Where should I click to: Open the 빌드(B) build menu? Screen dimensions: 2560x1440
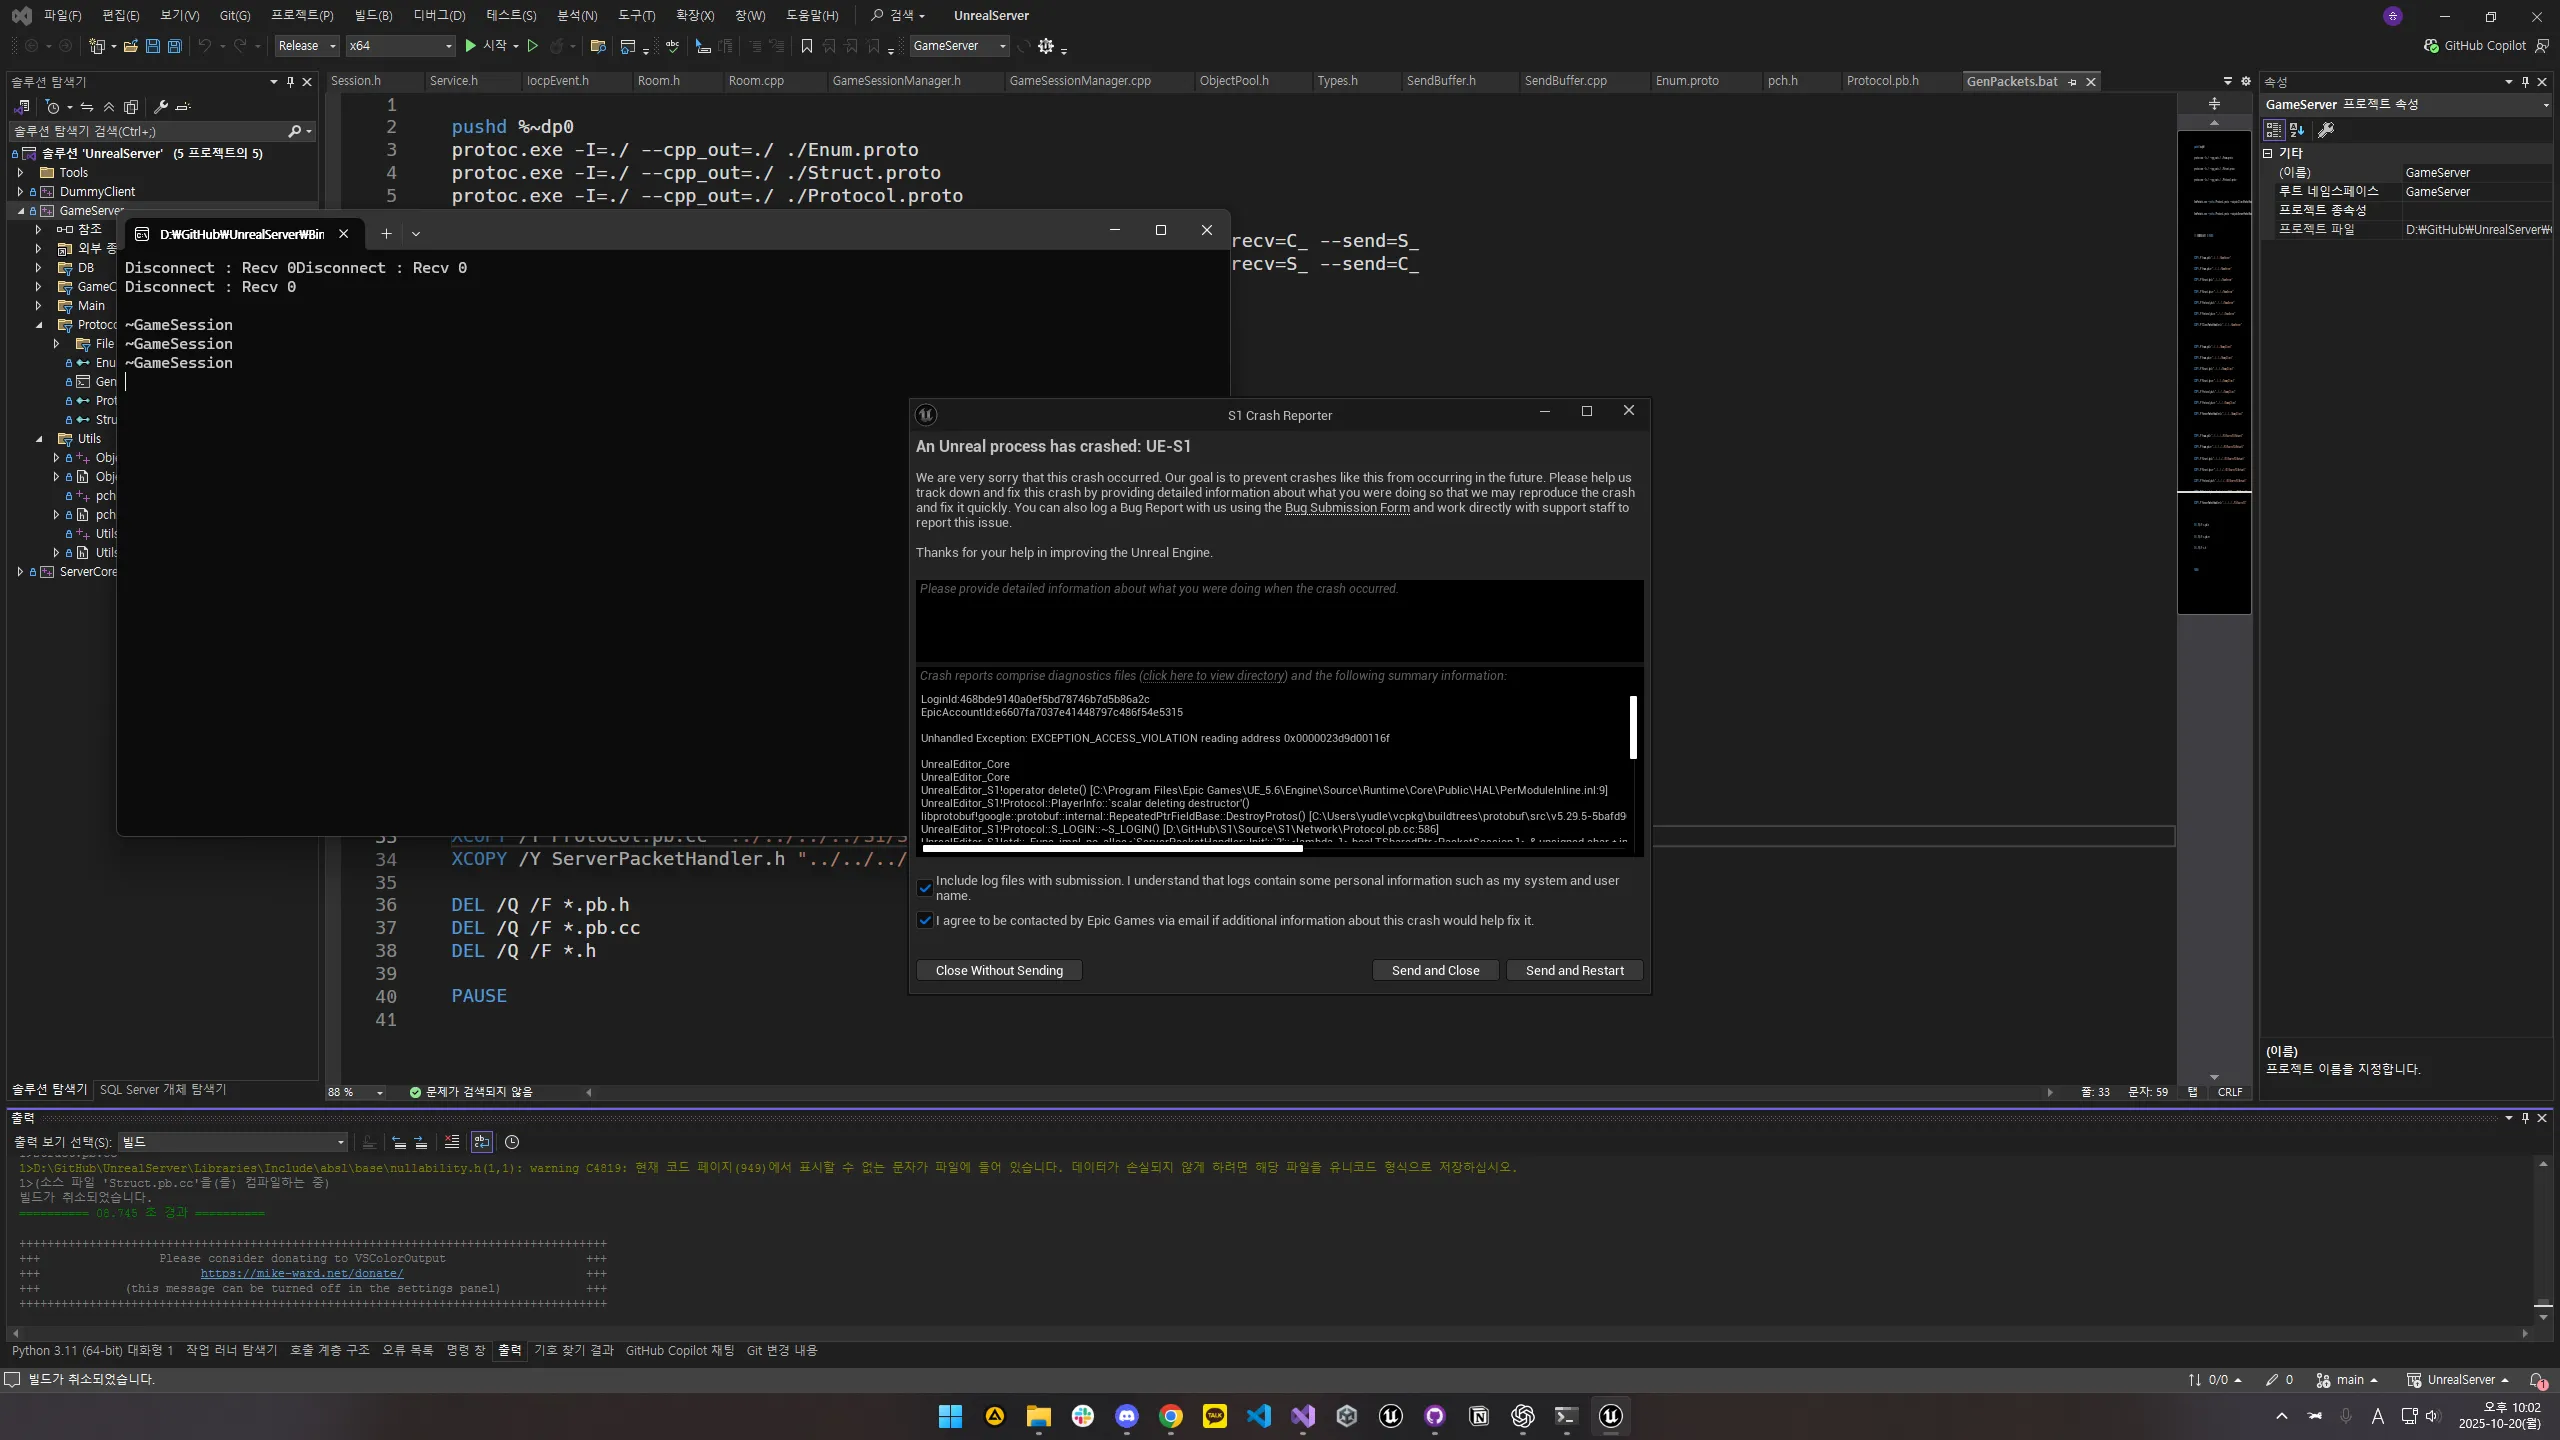[373, 15]
